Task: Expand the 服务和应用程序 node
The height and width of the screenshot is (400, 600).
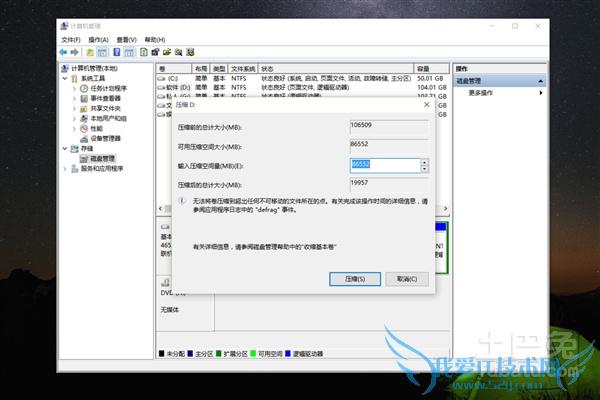Action: pos(65,169)
